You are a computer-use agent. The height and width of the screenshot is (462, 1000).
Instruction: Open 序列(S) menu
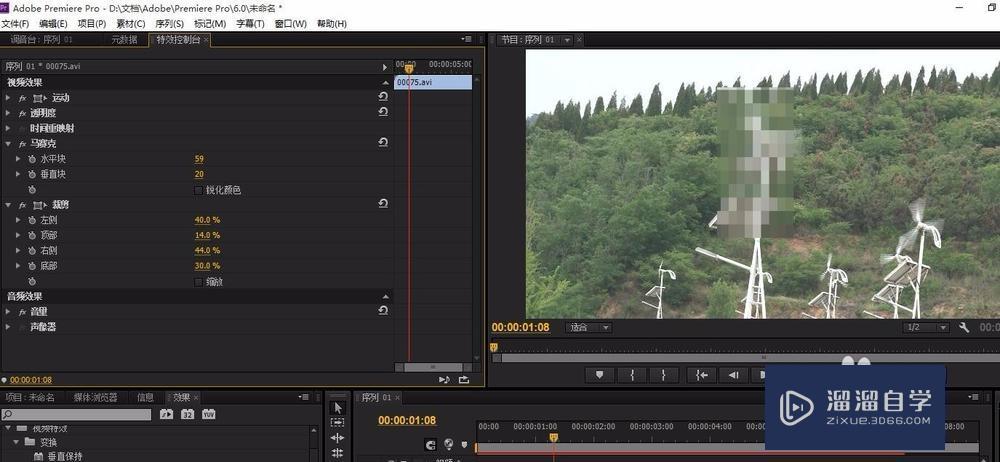click(x=170, y=24)
